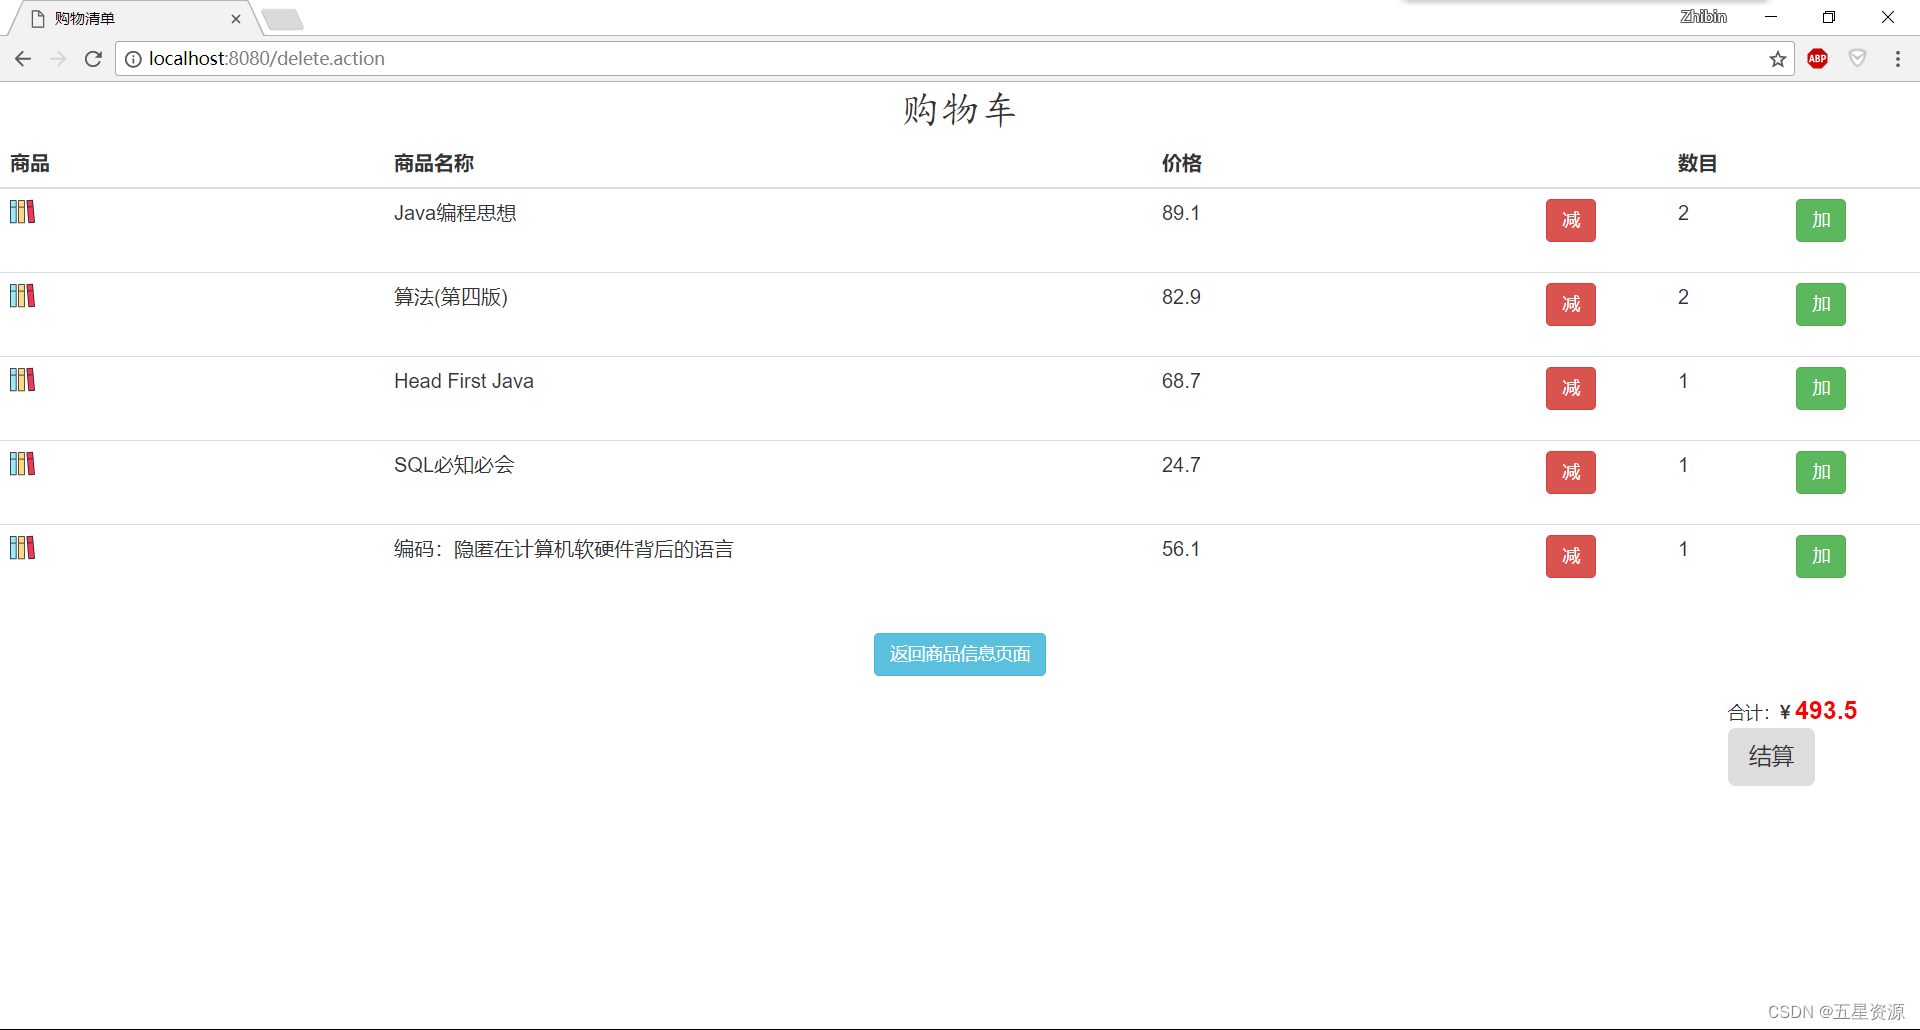Click the title Head First Java
Screen dimensions: 1920x1030
[464, 381]
